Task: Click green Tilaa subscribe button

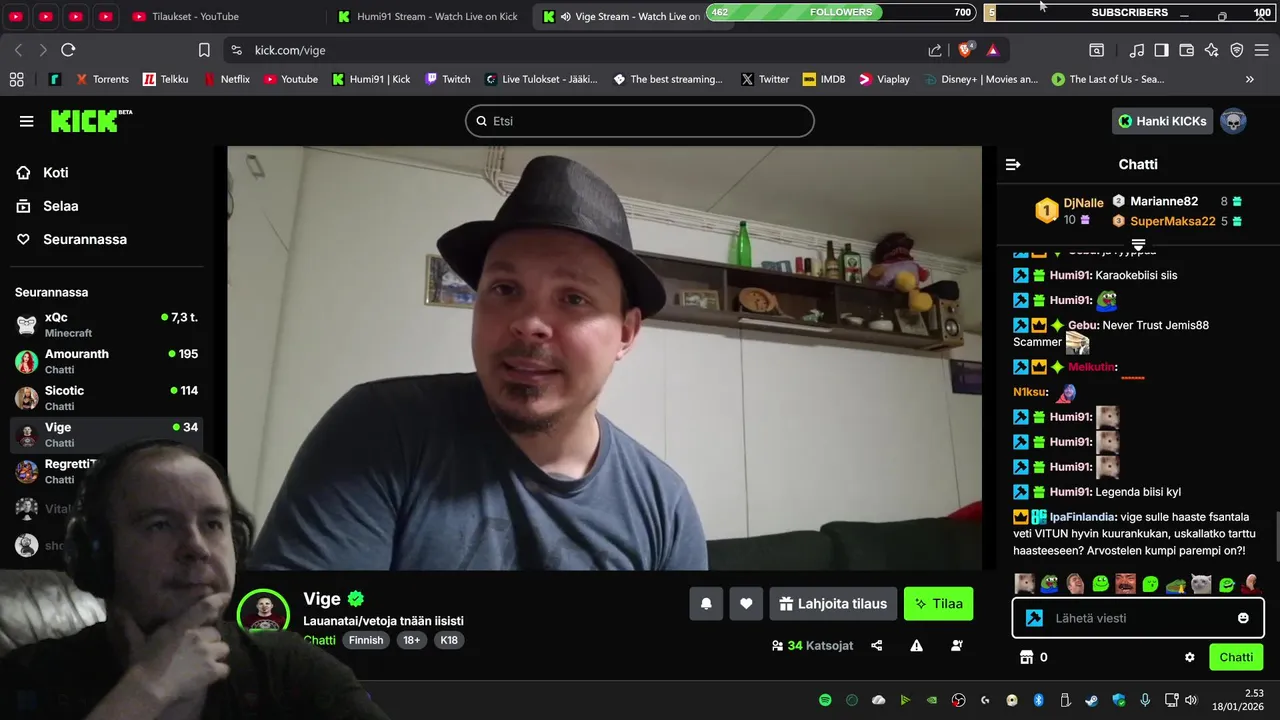Action: point(938,603)
